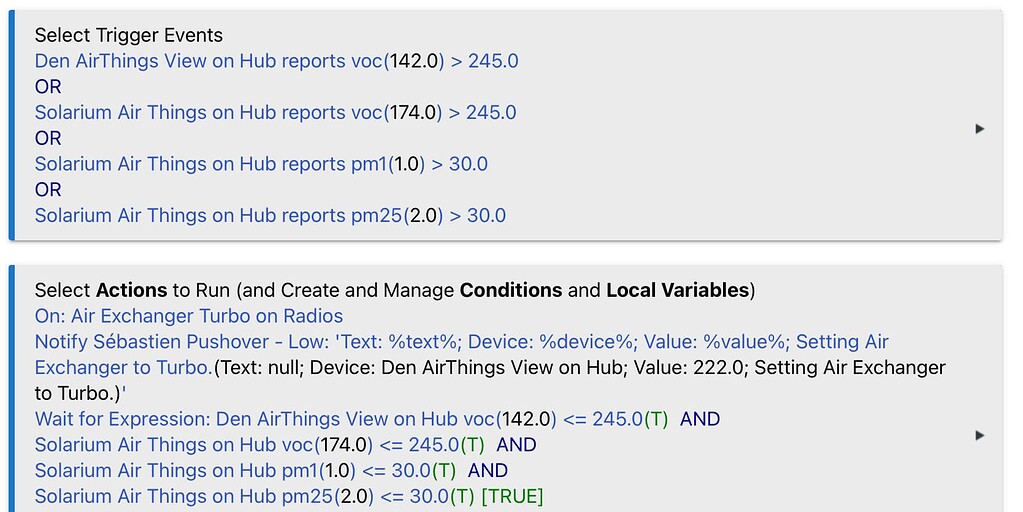Click the Wait for Expression Den AirThings line
1023x512 pixels.
pos(350,419)
